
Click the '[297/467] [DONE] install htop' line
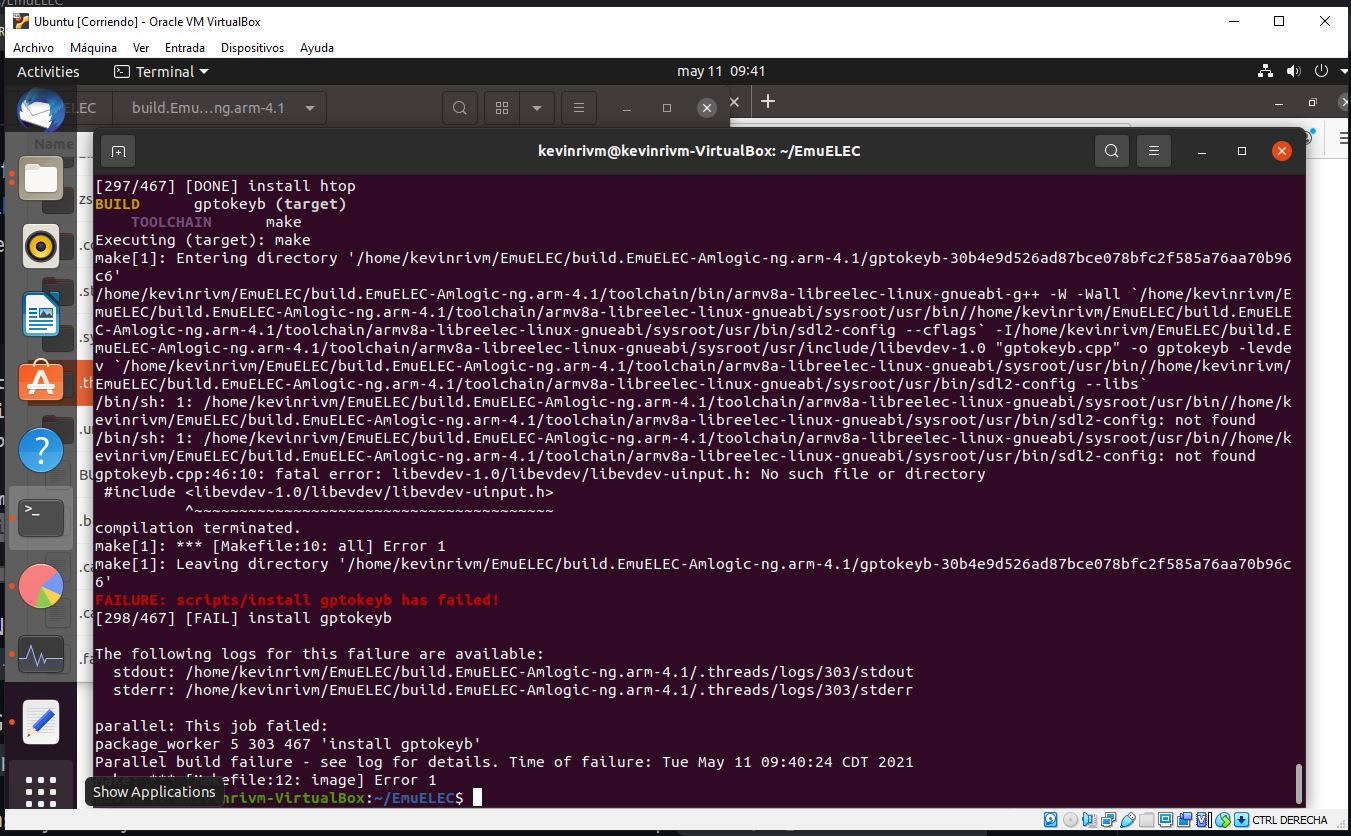point(225,186)
